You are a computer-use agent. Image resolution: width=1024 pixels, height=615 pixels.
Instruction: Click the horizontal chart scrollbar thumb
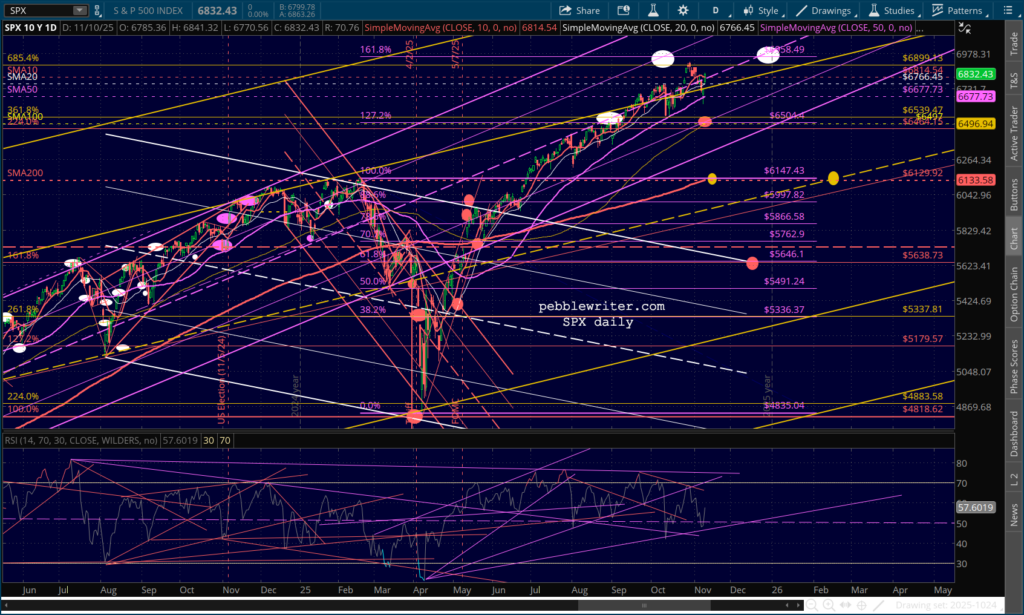644,605
